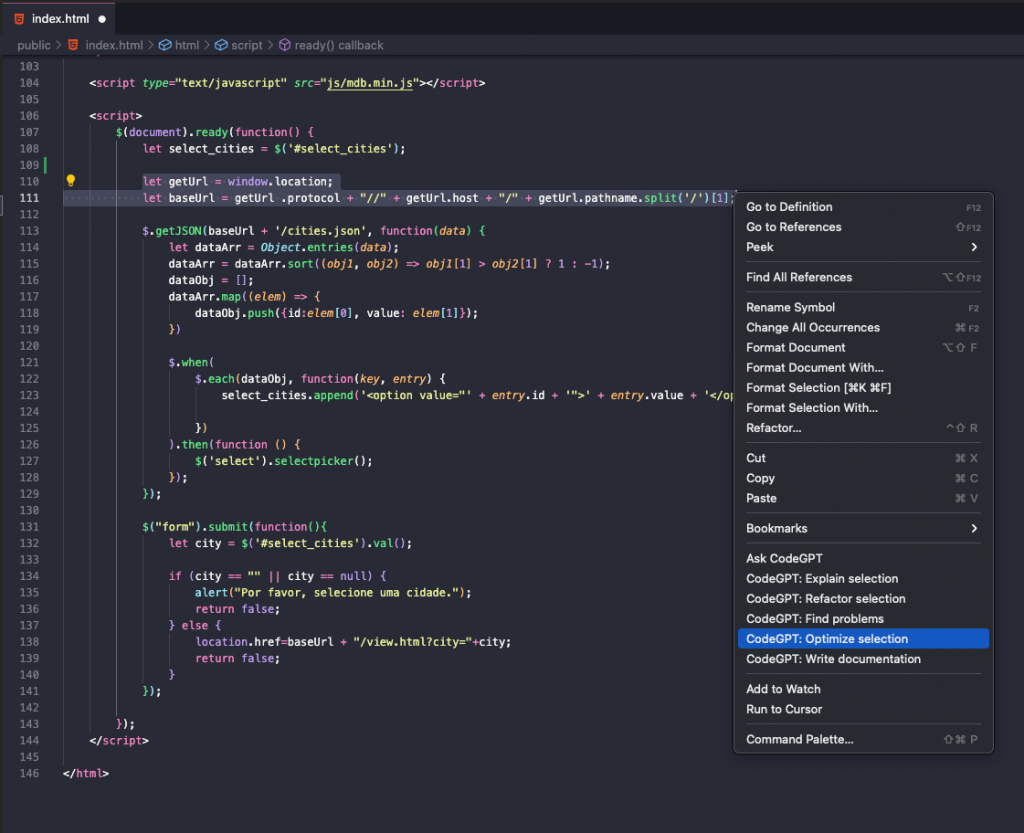Choose Format Document
The image size is (1024, 833).
click(863, 348)
